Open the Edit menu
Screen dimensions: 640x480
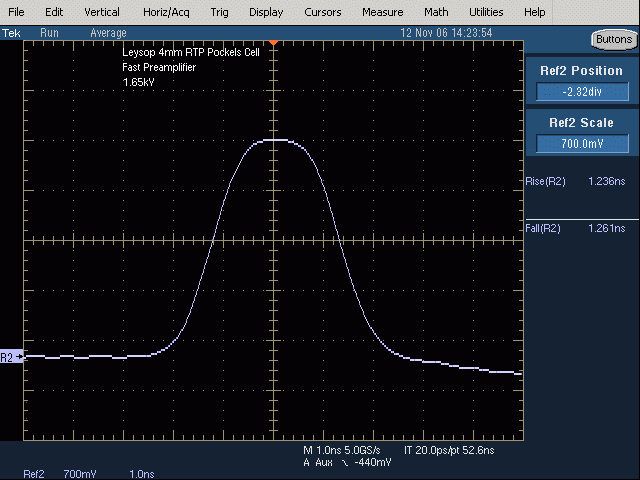tap(54, 12)
